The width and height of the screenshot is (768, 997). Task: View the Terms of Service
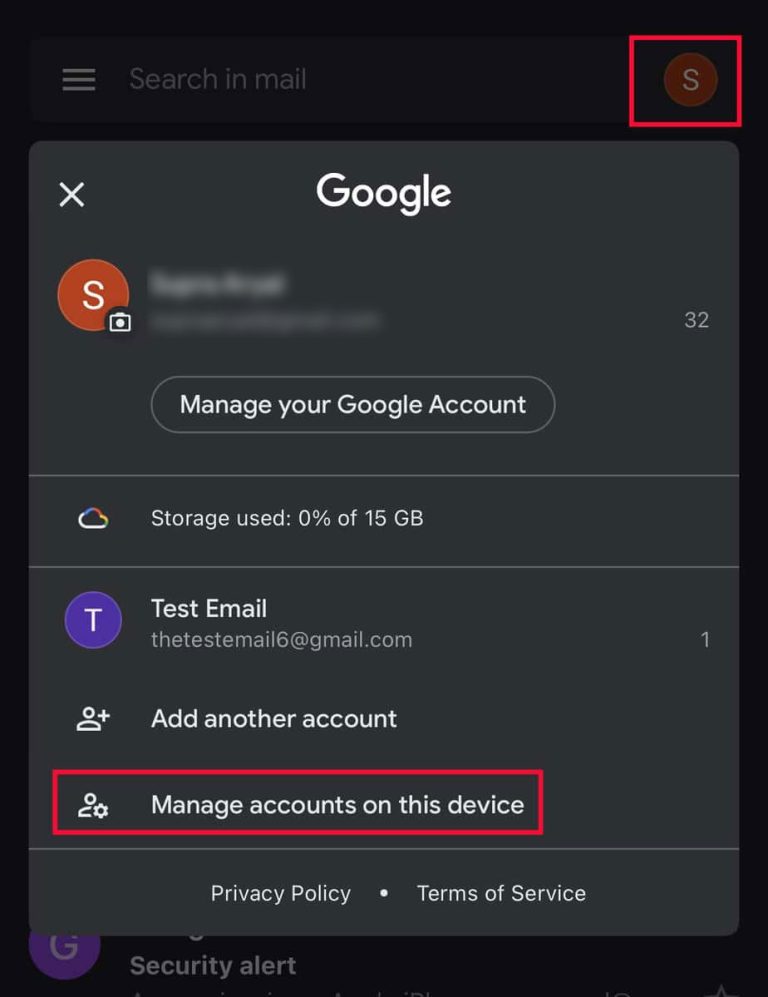coord(501,893)
